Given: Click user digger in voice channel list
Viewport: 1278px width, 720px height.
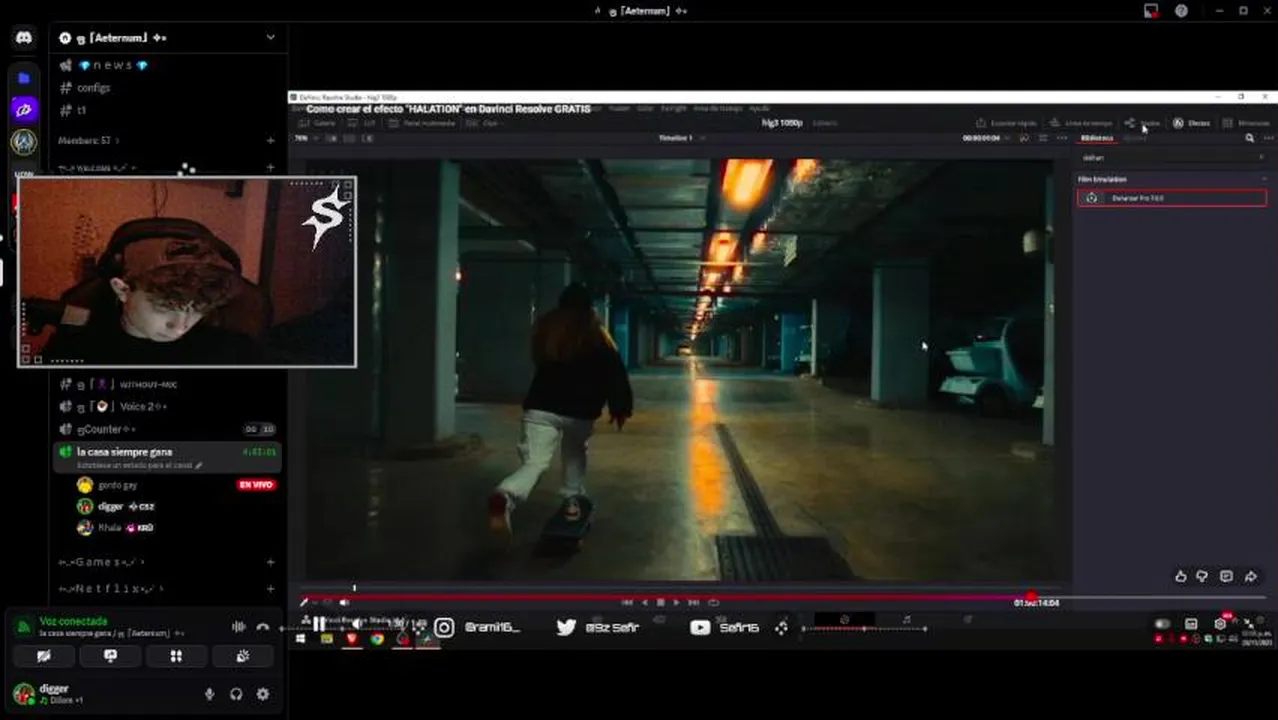Looking at the screenshot, I should click(x=111, y=506).
